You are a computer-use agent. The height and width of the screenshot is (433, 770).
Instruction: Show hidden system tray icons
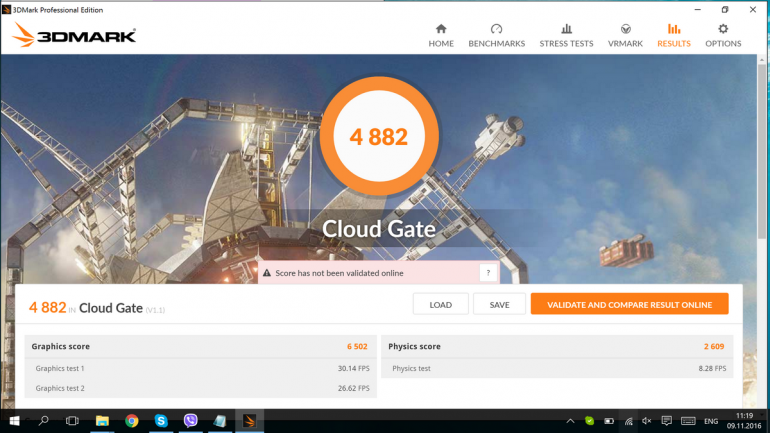coord(570,421)
